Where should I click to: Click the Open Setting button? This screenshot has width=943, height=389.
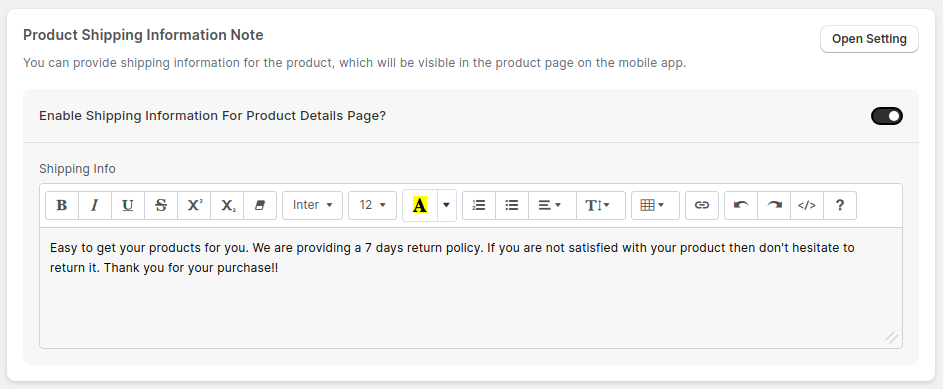click(869, 39)
